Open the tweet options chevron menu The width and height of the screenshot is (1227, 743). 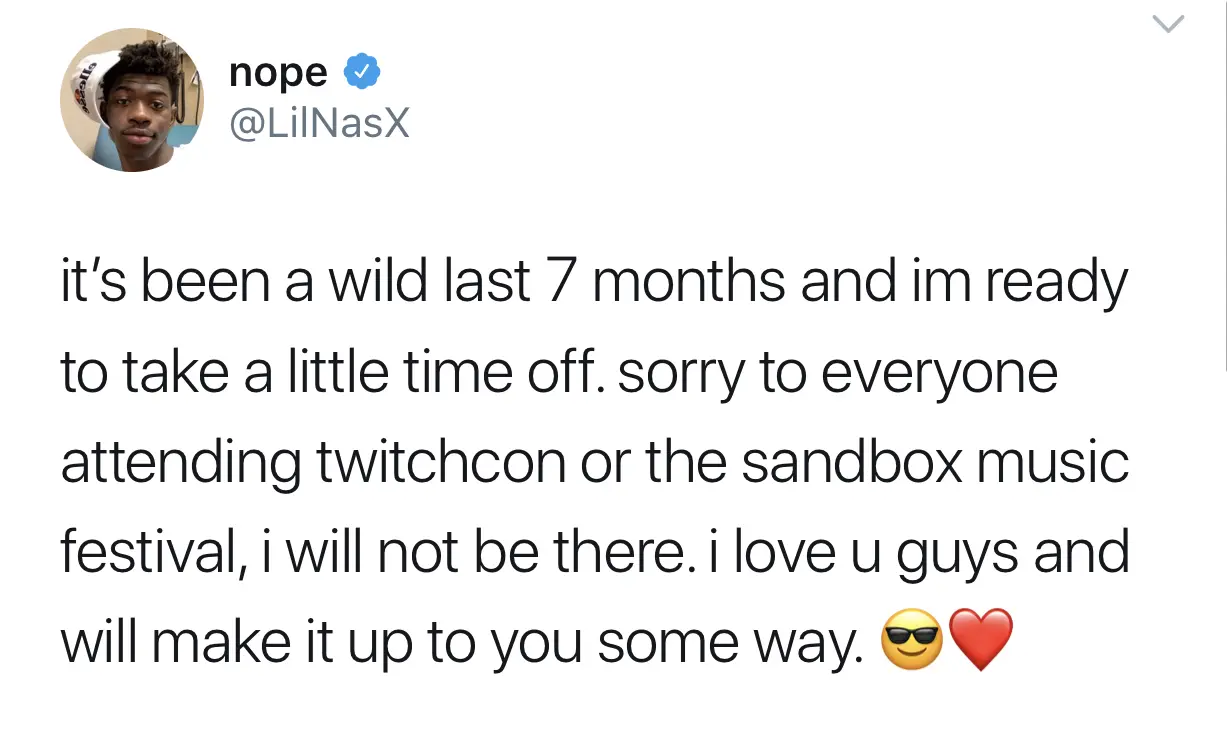1167,25
